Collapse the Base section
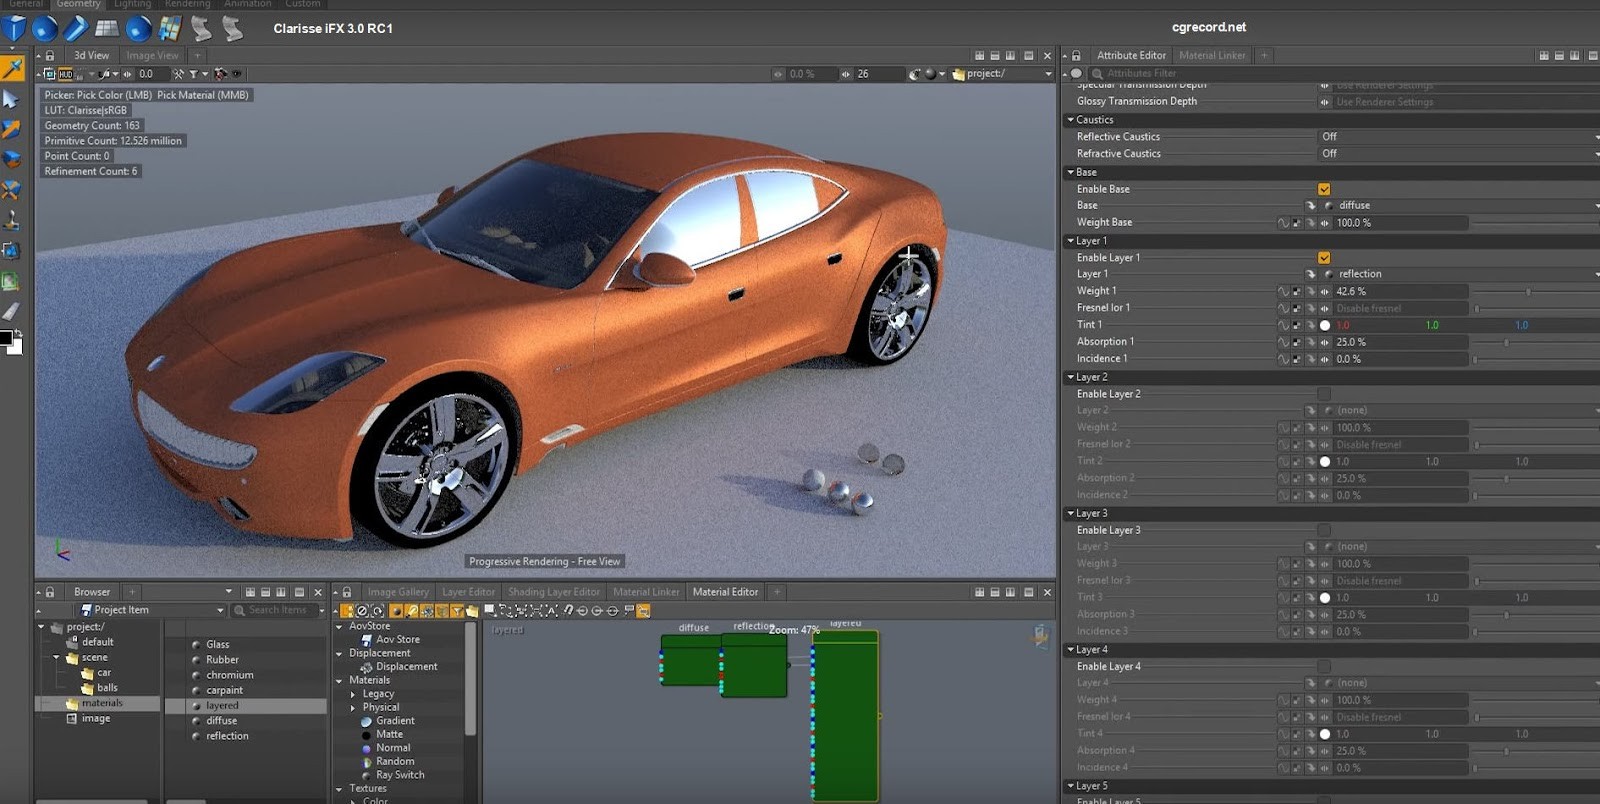Screen dimensions: 1600x804 (x=1071, y=173)
